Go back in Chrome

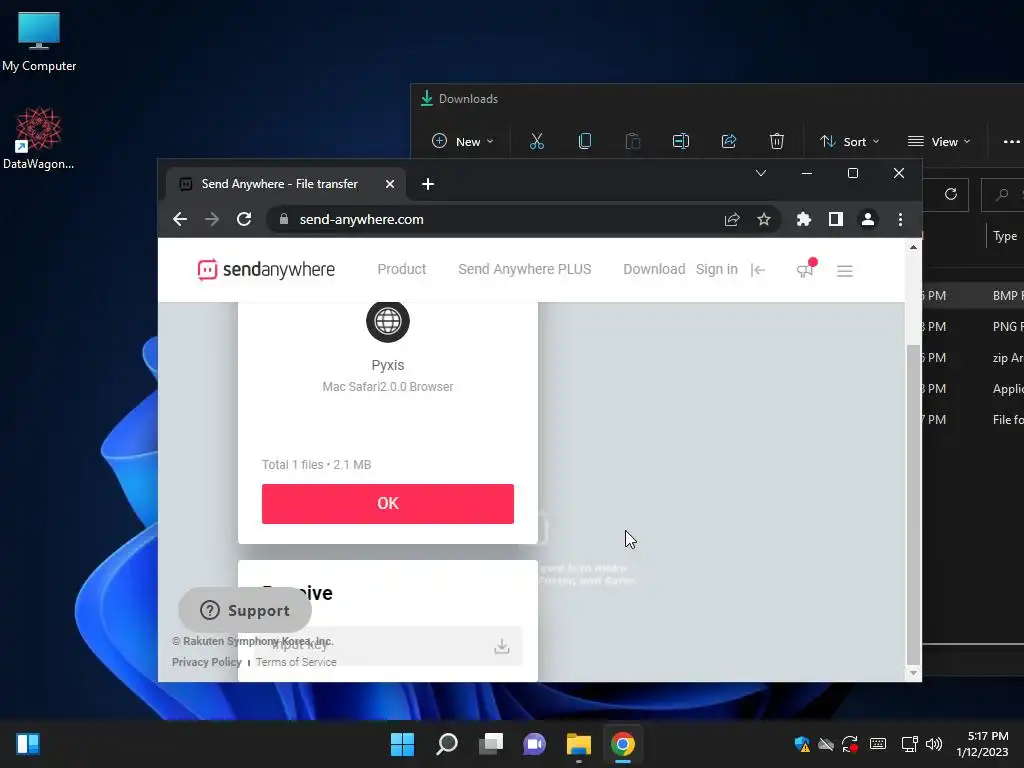tap(180, 219)
